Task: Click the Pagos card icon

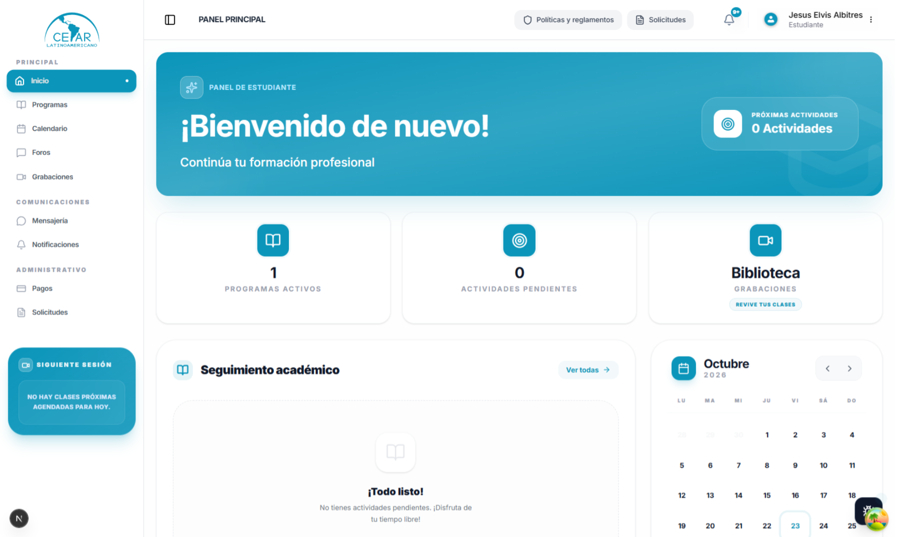Action: (21, 289)
